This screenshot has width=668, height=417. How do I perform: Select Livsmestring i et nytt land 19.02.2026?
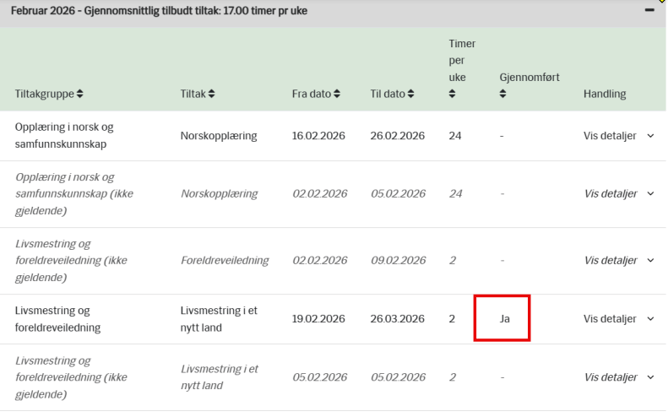219,319
